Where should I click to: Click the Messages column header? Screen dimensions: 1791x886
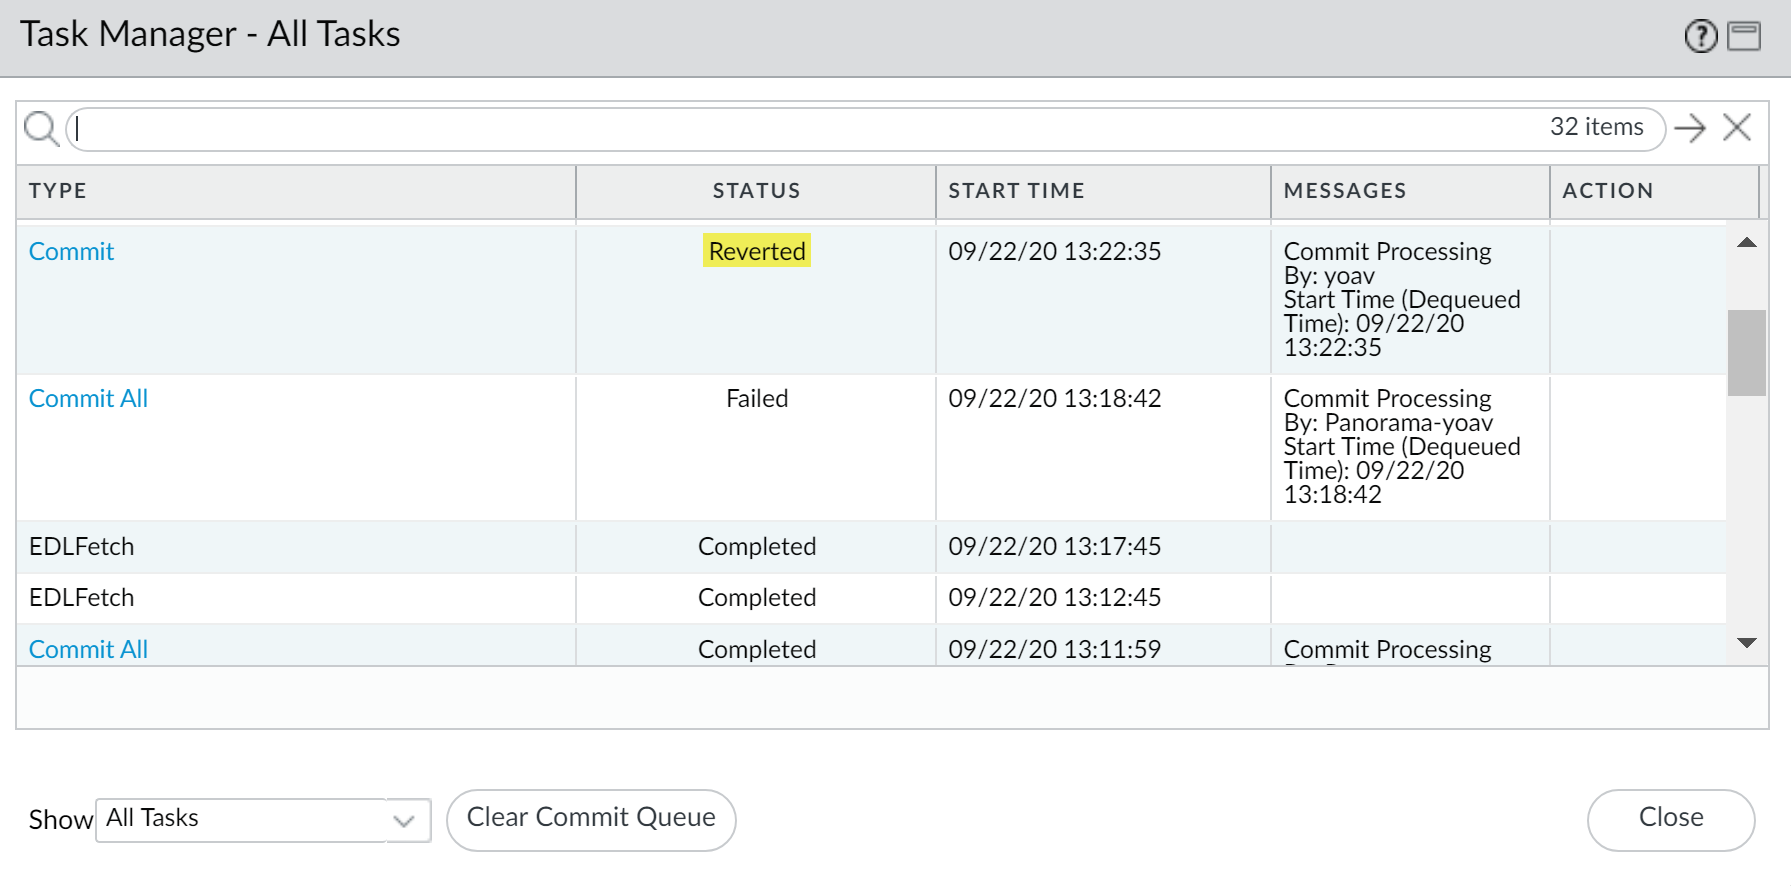coord(1344,191)
